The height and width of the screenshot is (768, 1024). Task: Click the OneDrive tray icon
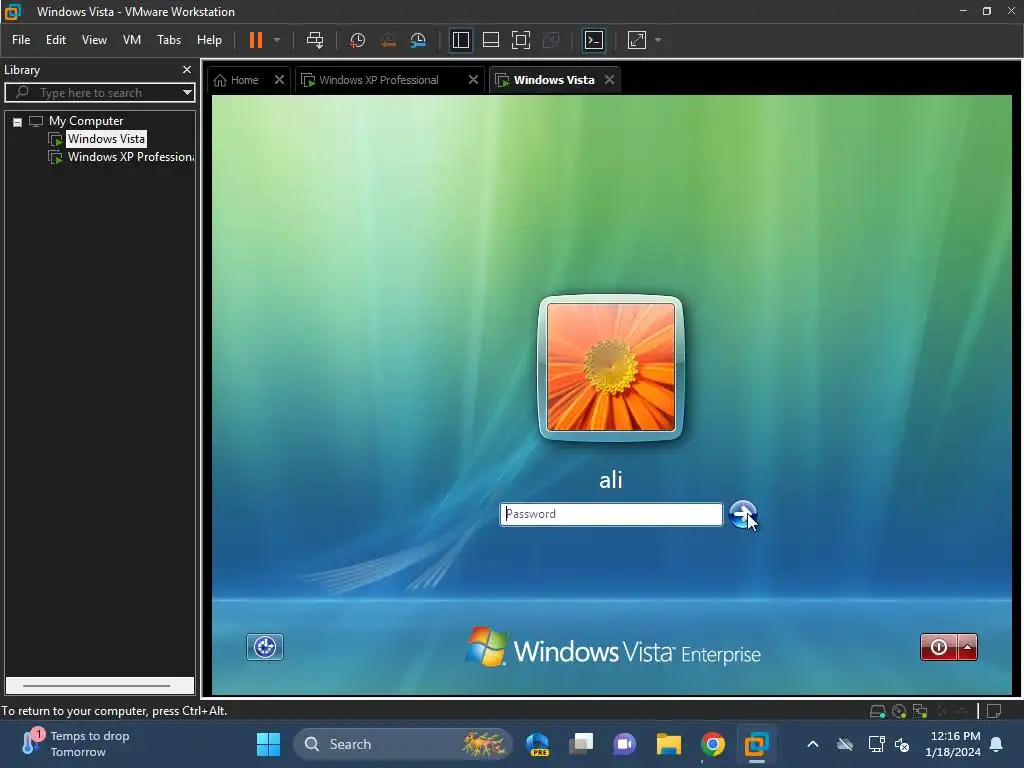845,744
